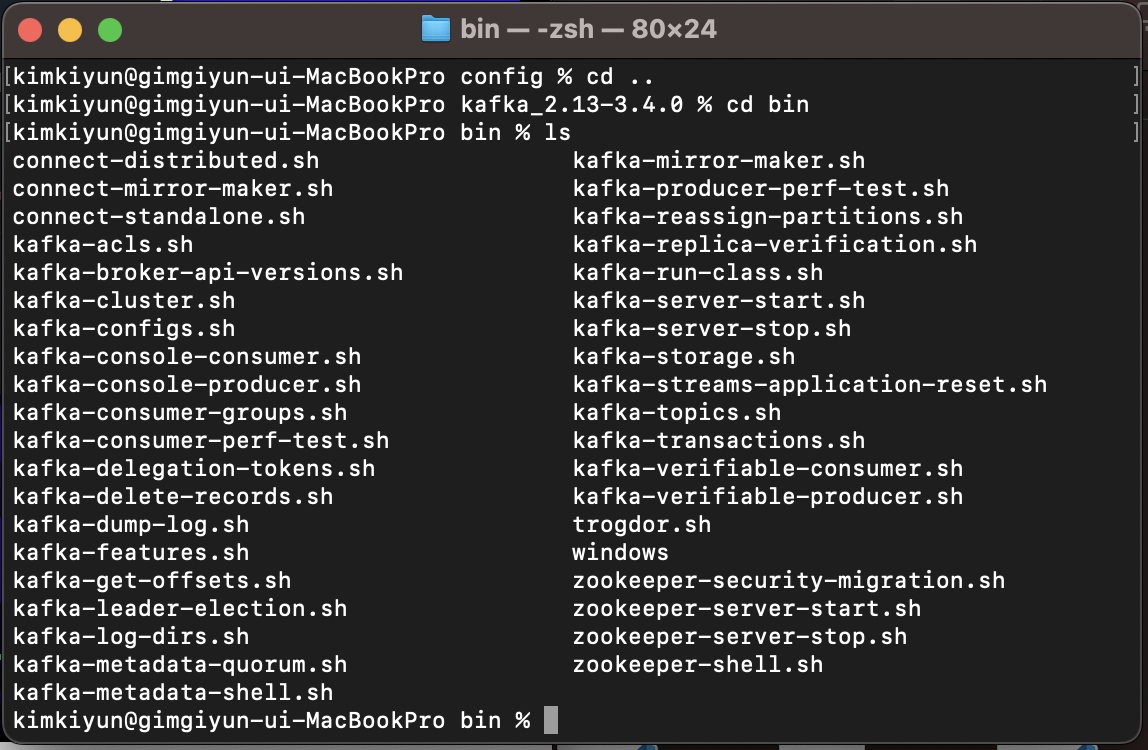Select kafka-acls.sh file name
Image resolution: width=1148 pixels, height=750 pixels.
coord(103,245)
